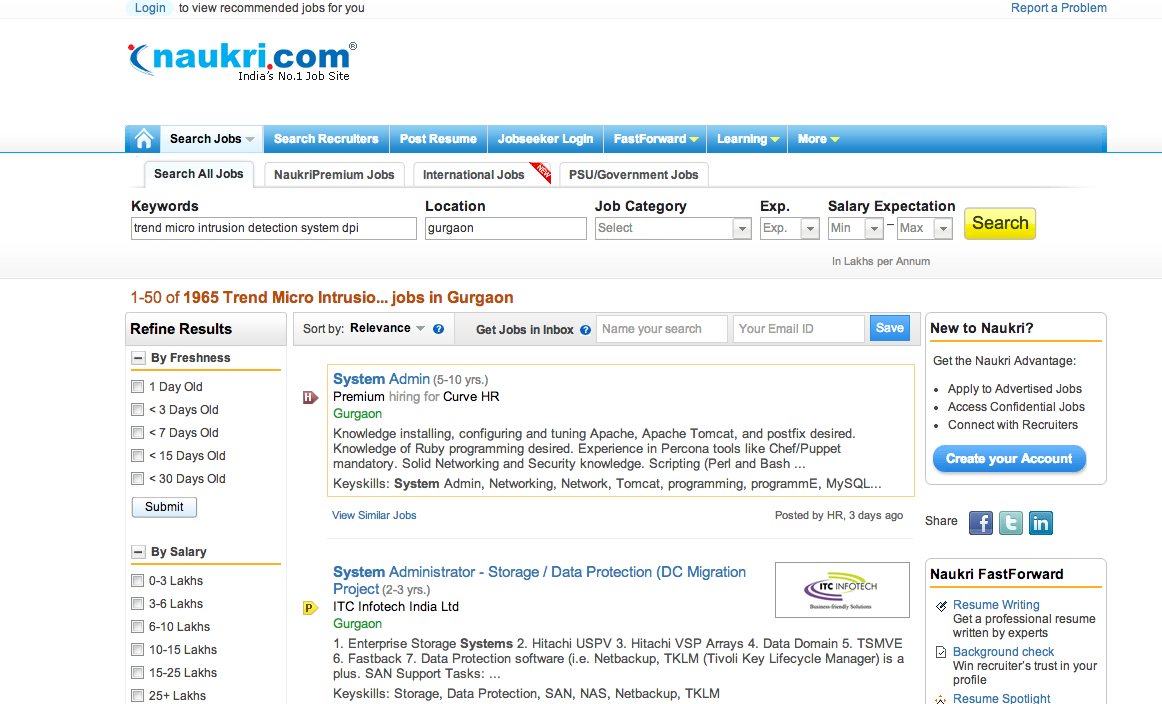Focus the Location input field

pos(505,228)
